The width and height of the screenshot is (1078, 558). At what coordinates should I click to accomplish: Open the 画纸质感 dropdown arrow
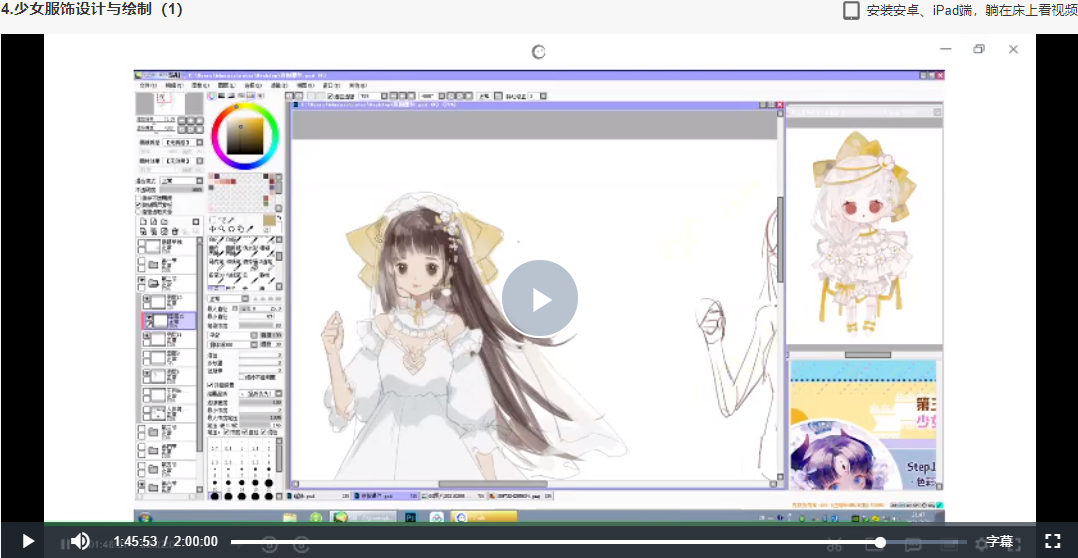coord(199,142)
